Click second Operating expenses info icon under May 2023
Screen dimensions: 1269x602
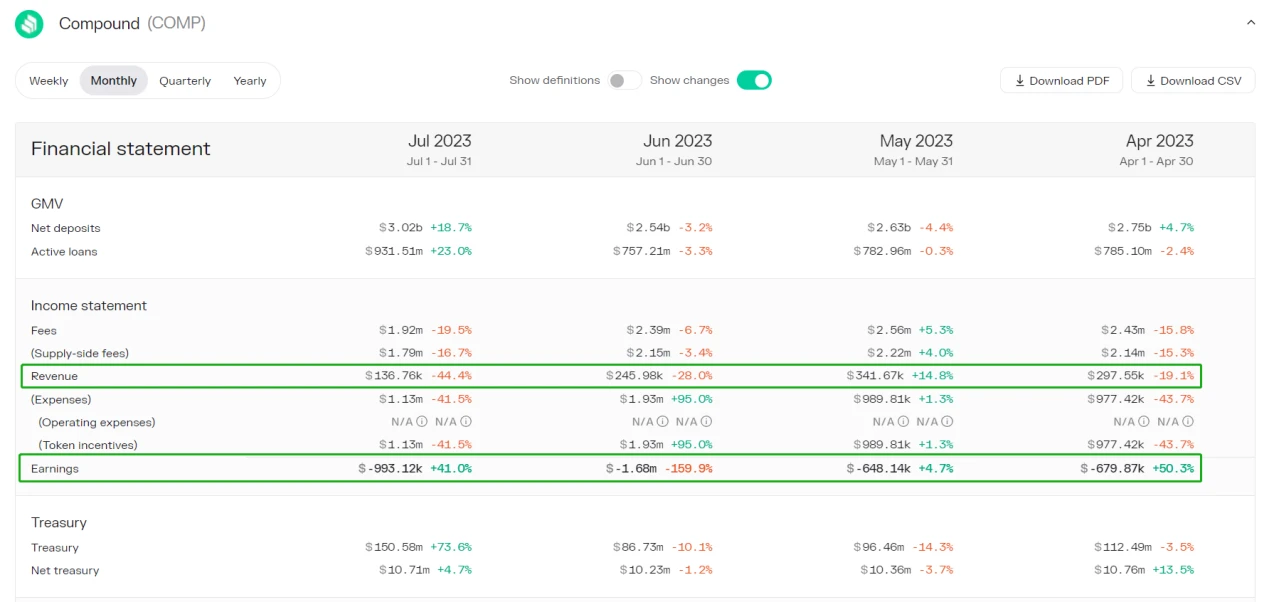point(948,422)
